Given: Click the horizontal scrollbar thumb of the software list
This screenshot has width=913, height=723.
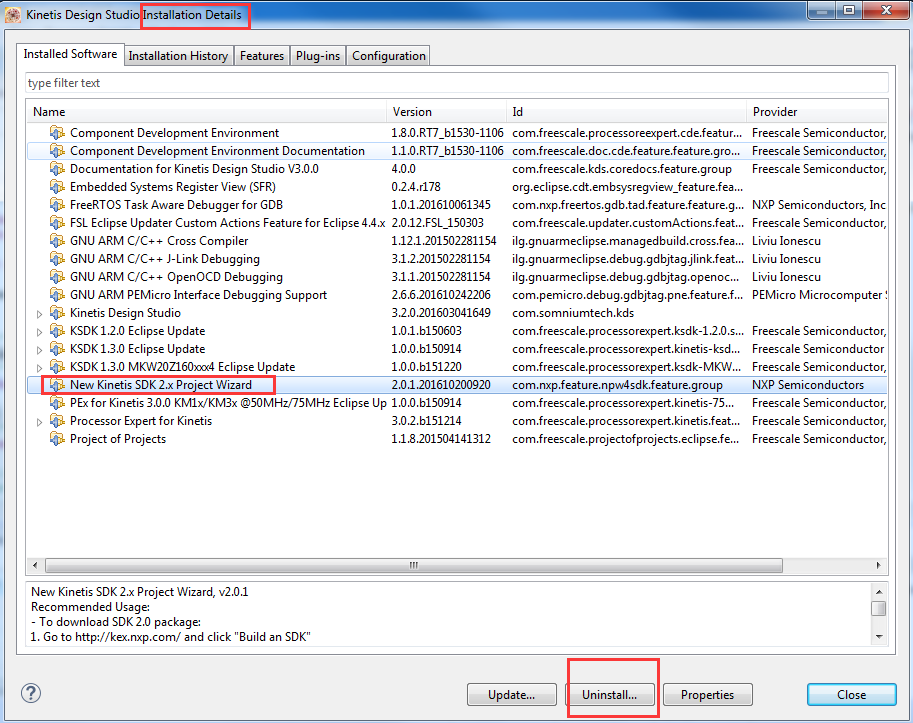Looking at the screenshot, I should (414, 565).
